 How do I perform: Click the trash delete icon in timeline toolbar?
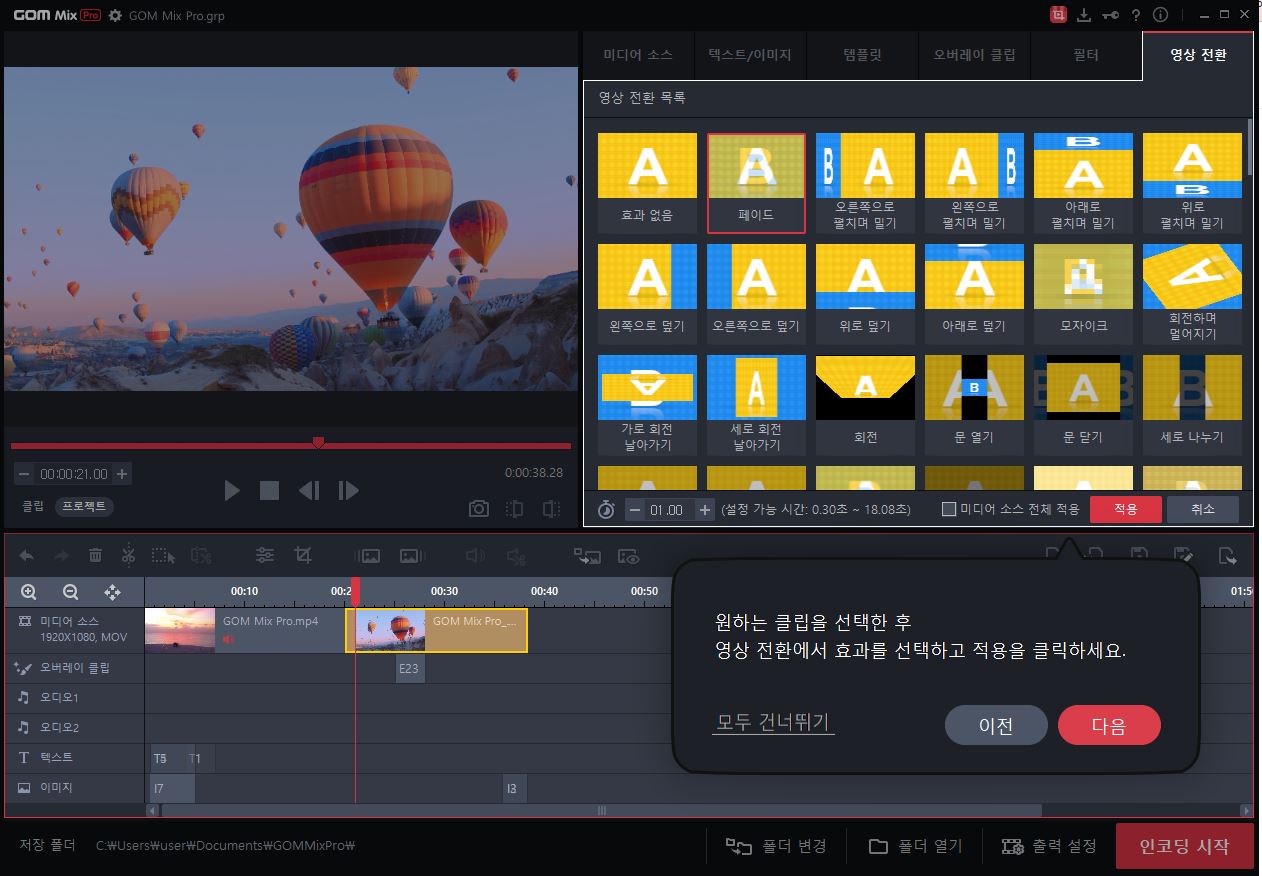(x=95, y=555)
